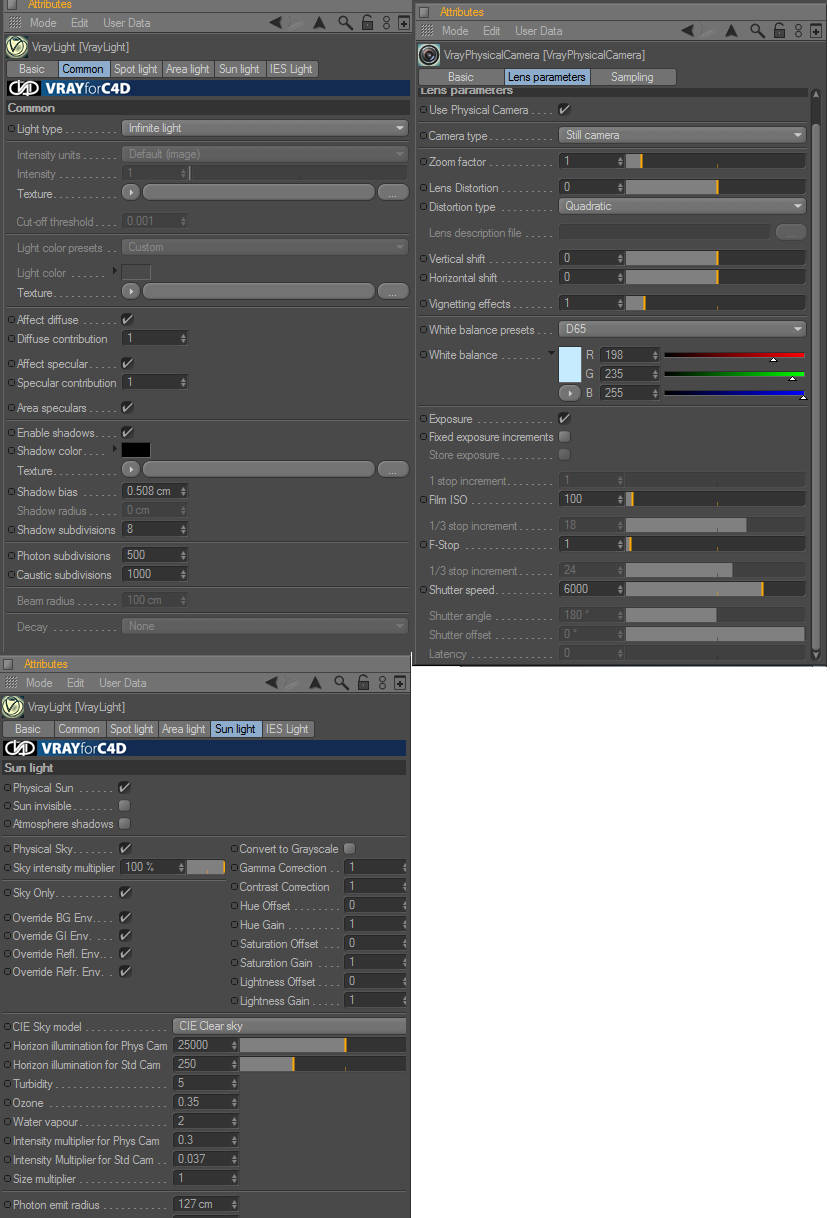Enable Sun invisible checkbox

click(124, 805)
